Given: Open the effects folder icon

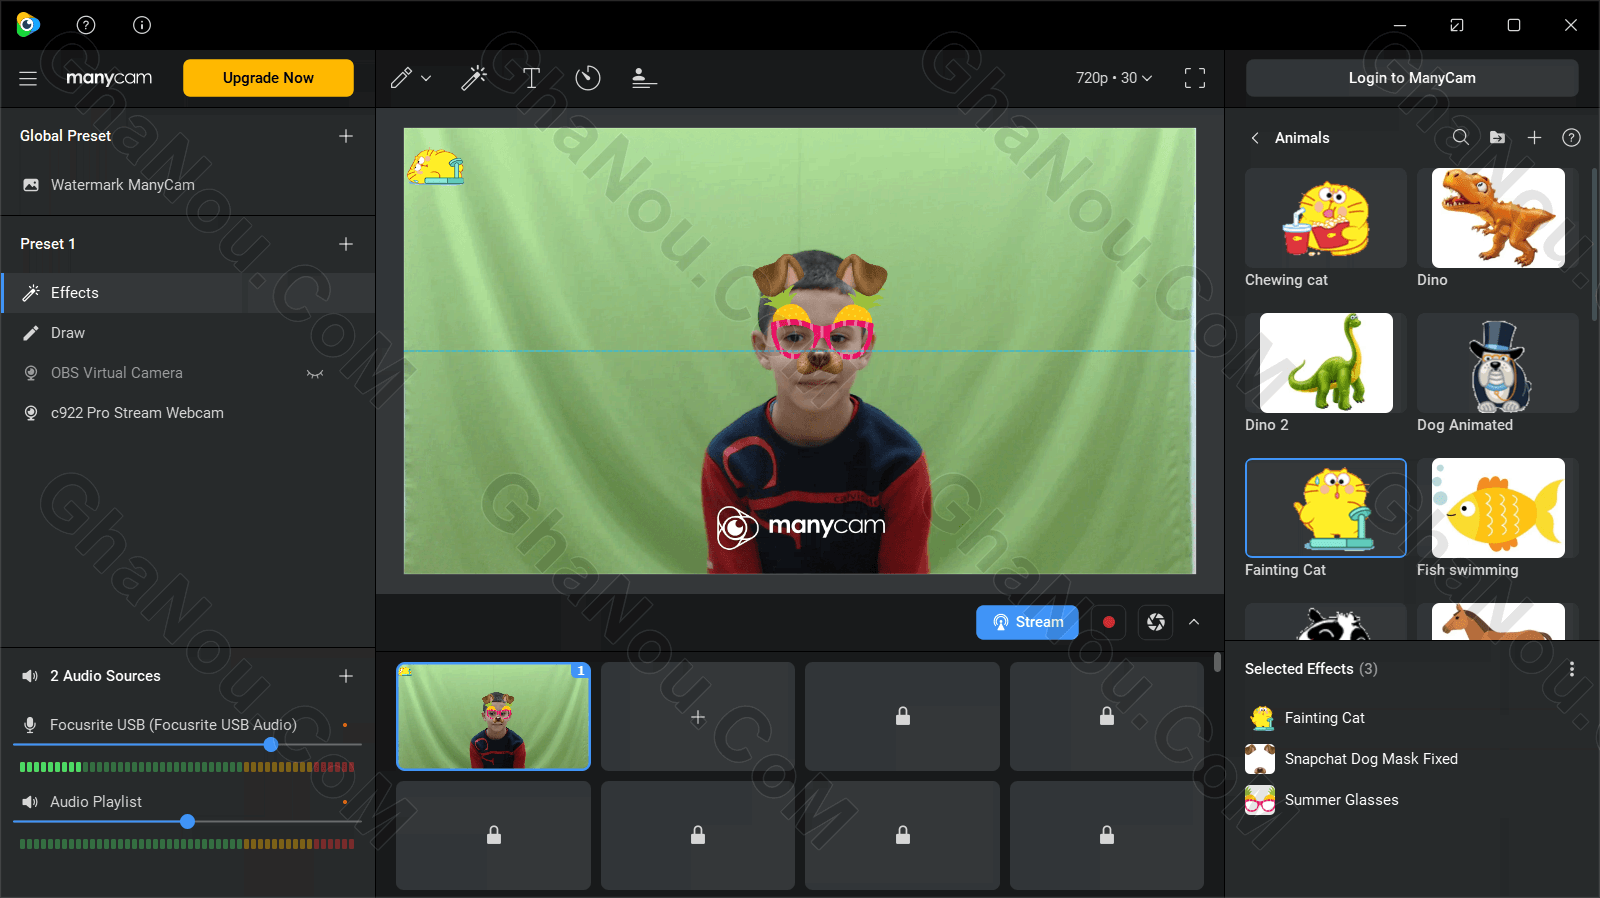Looking at the screenshot, I should click(1497, 137).
